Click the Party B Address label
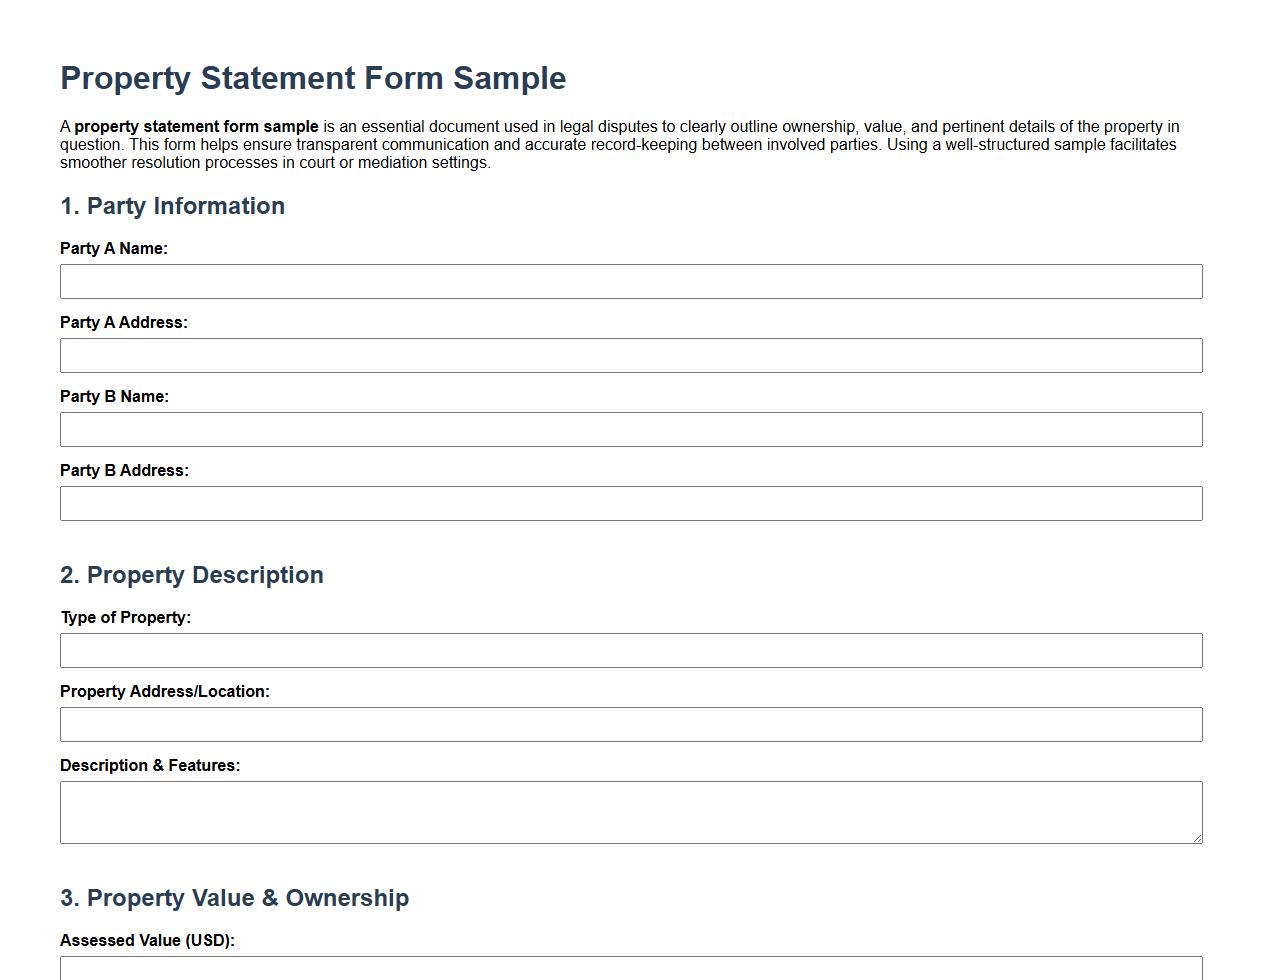 (x=124, y=470)
